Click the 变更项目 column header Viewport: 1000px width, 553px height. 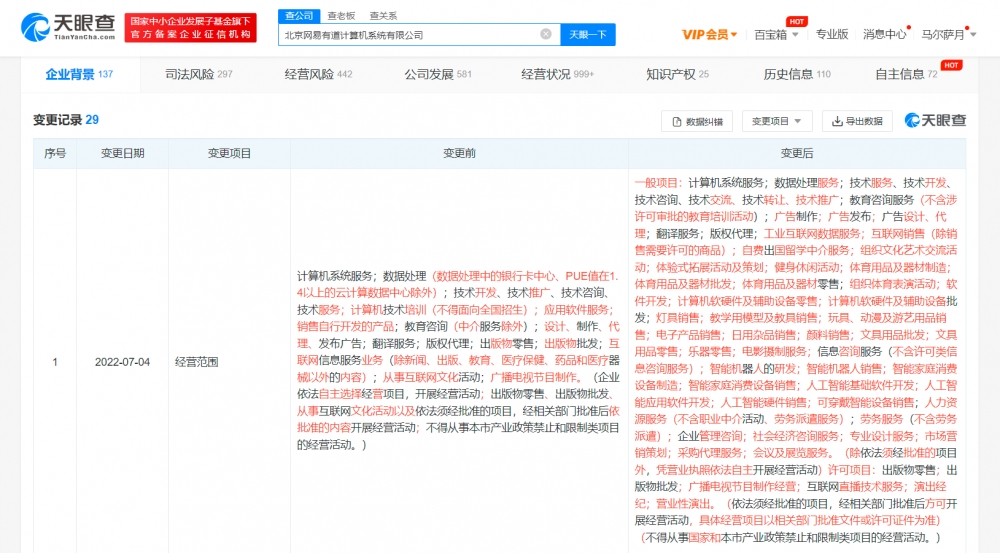tap(229, 154)
